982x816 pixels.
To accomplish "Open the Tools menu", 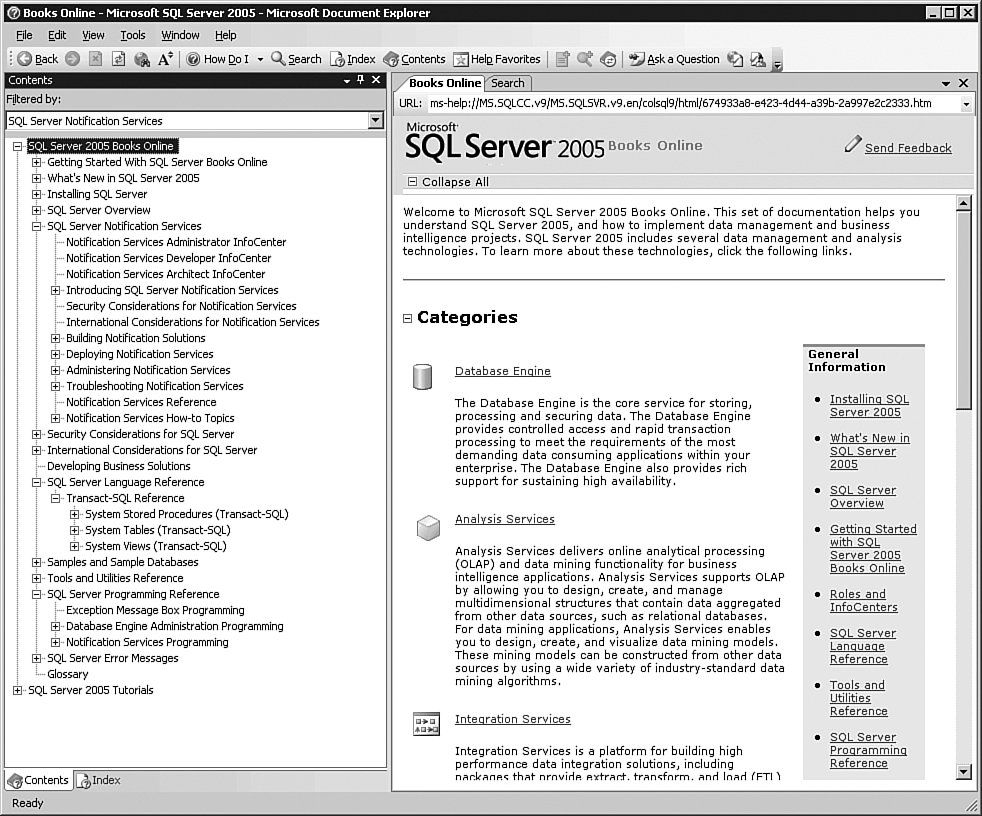I will coord(133,35).
